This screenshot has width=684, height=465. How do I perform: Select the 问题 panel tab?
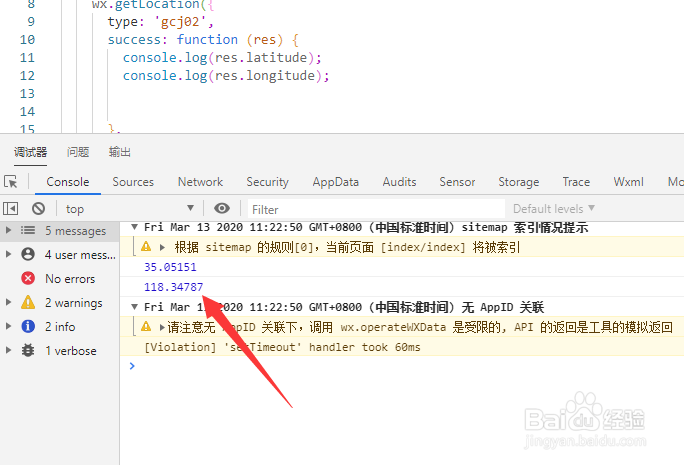[78, 152]
